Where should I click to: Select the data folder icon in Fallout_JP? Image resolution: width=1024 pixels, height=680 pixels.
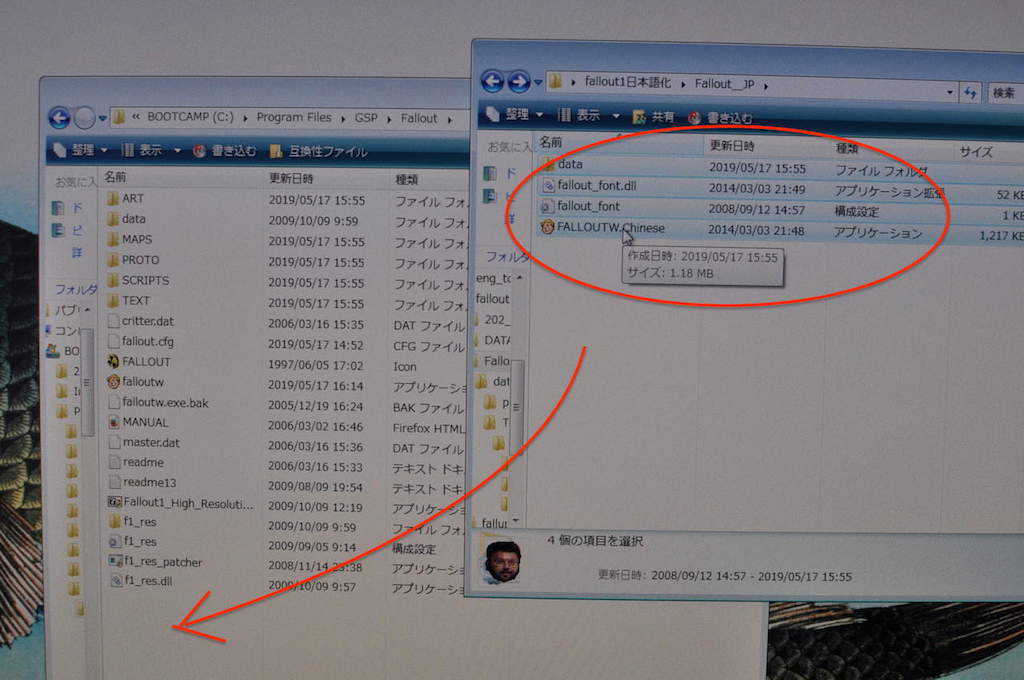pos(549,165)
